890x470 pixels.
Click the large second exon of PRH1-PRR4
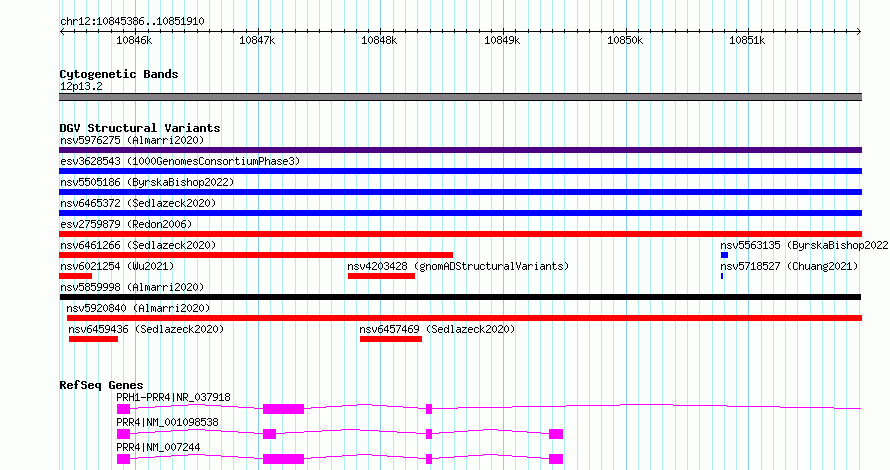click(284, 409)
